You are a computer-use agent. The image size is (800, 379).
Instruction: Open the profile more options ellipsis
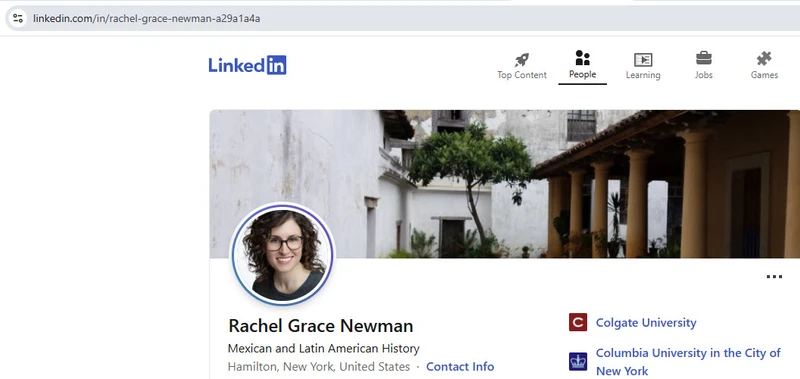(x=774, y=277)
